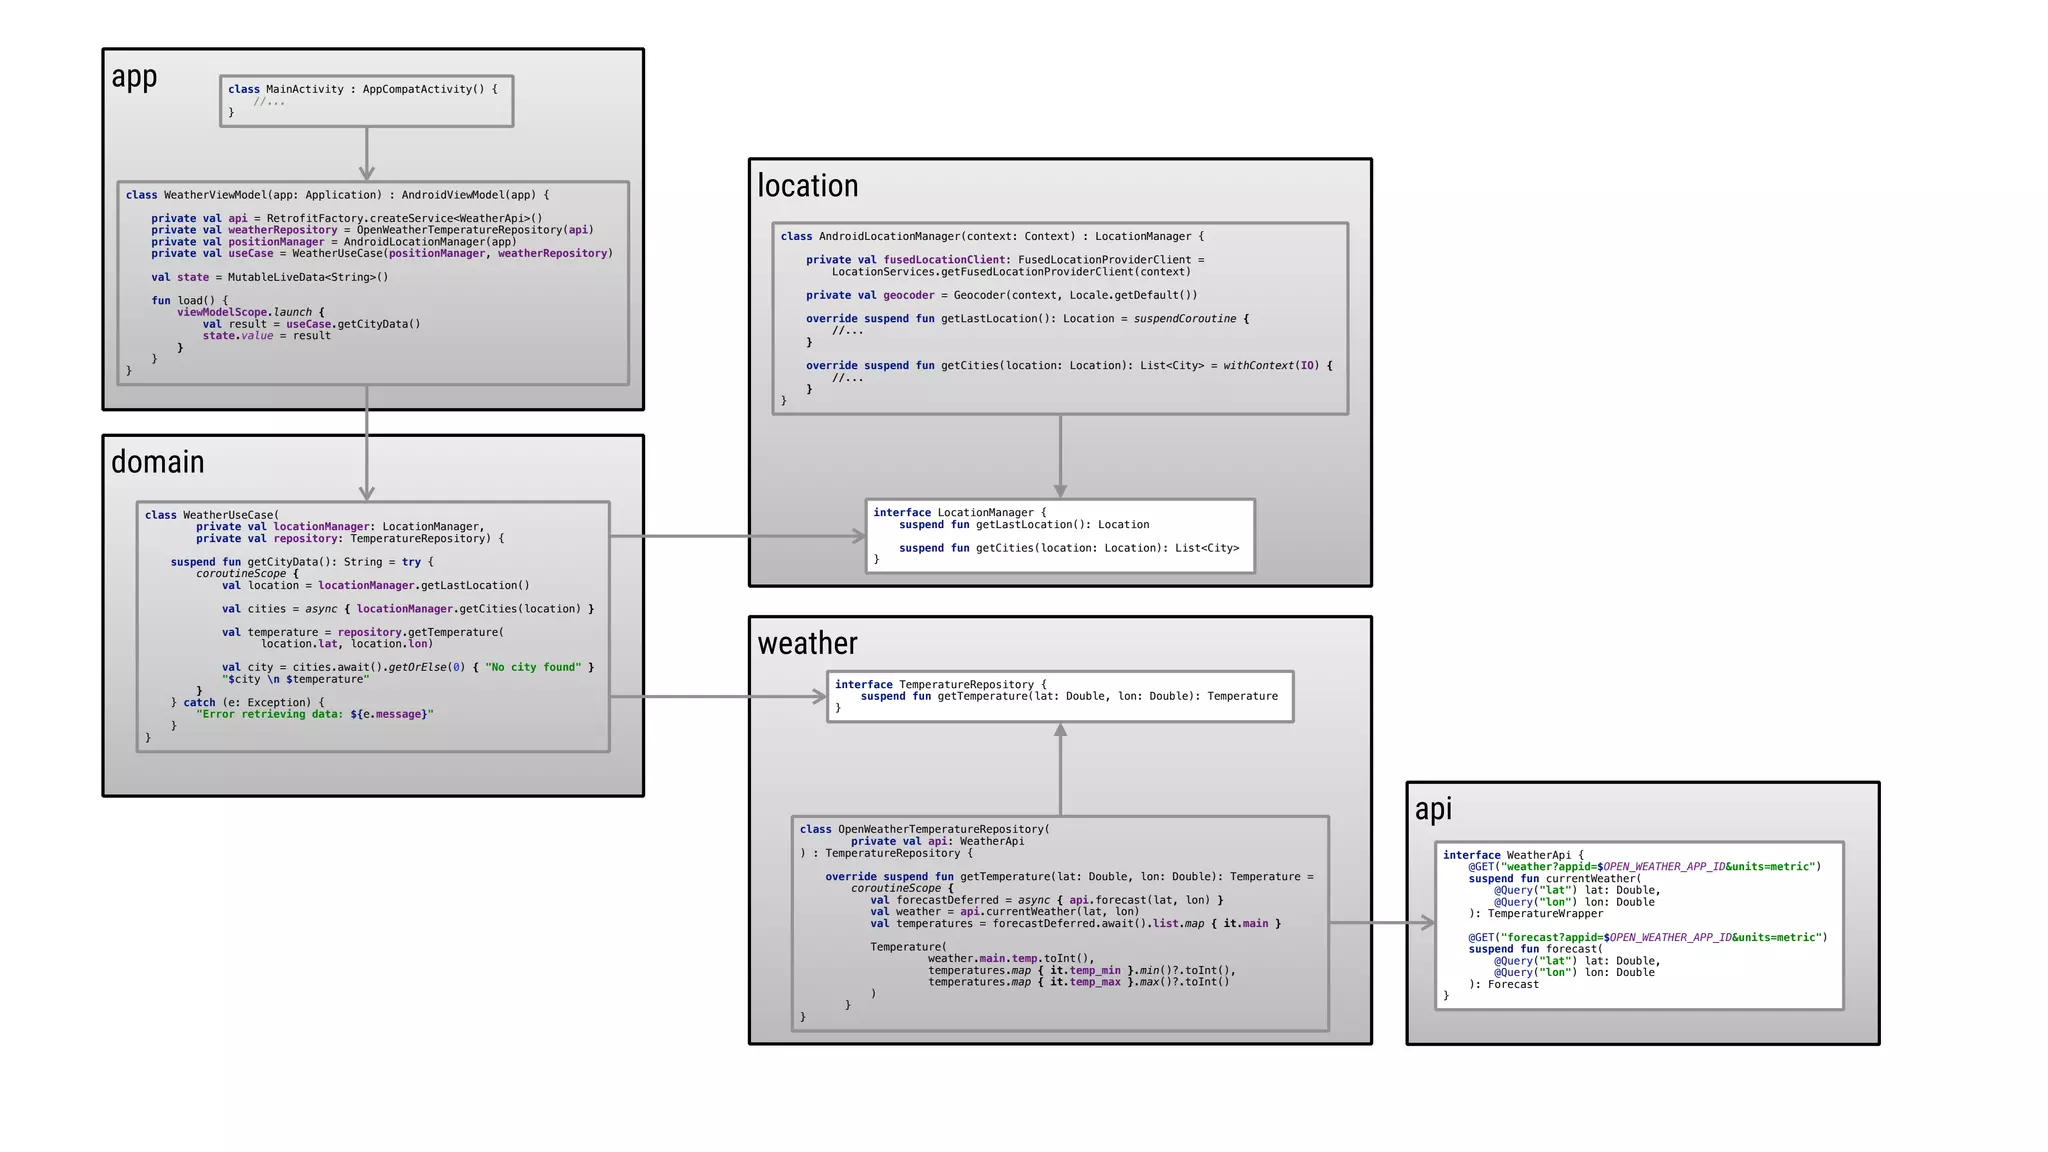This screenshot has height=1152, width=2048.
Task: Click the 'app' module title
Action: [134, 78]
